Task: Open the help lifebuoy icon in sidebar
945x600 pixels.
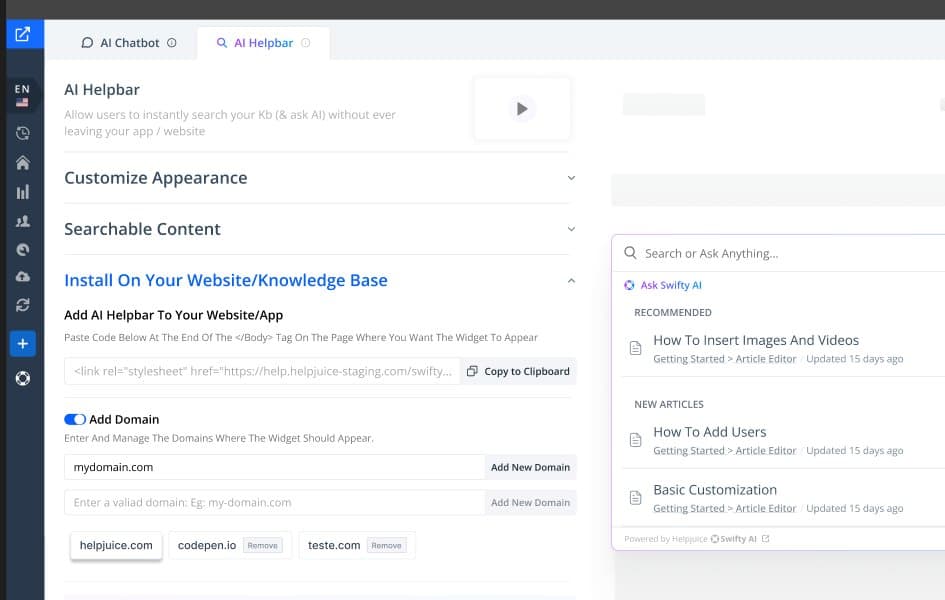Action: (x=22, y=378)
